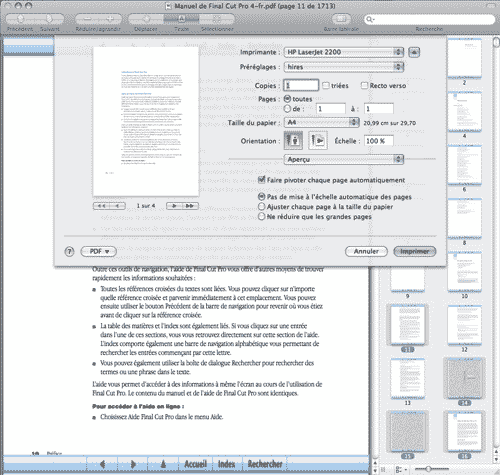Click the Imprimer button
The image size is (500, 475).
click(x=415, y=251)
